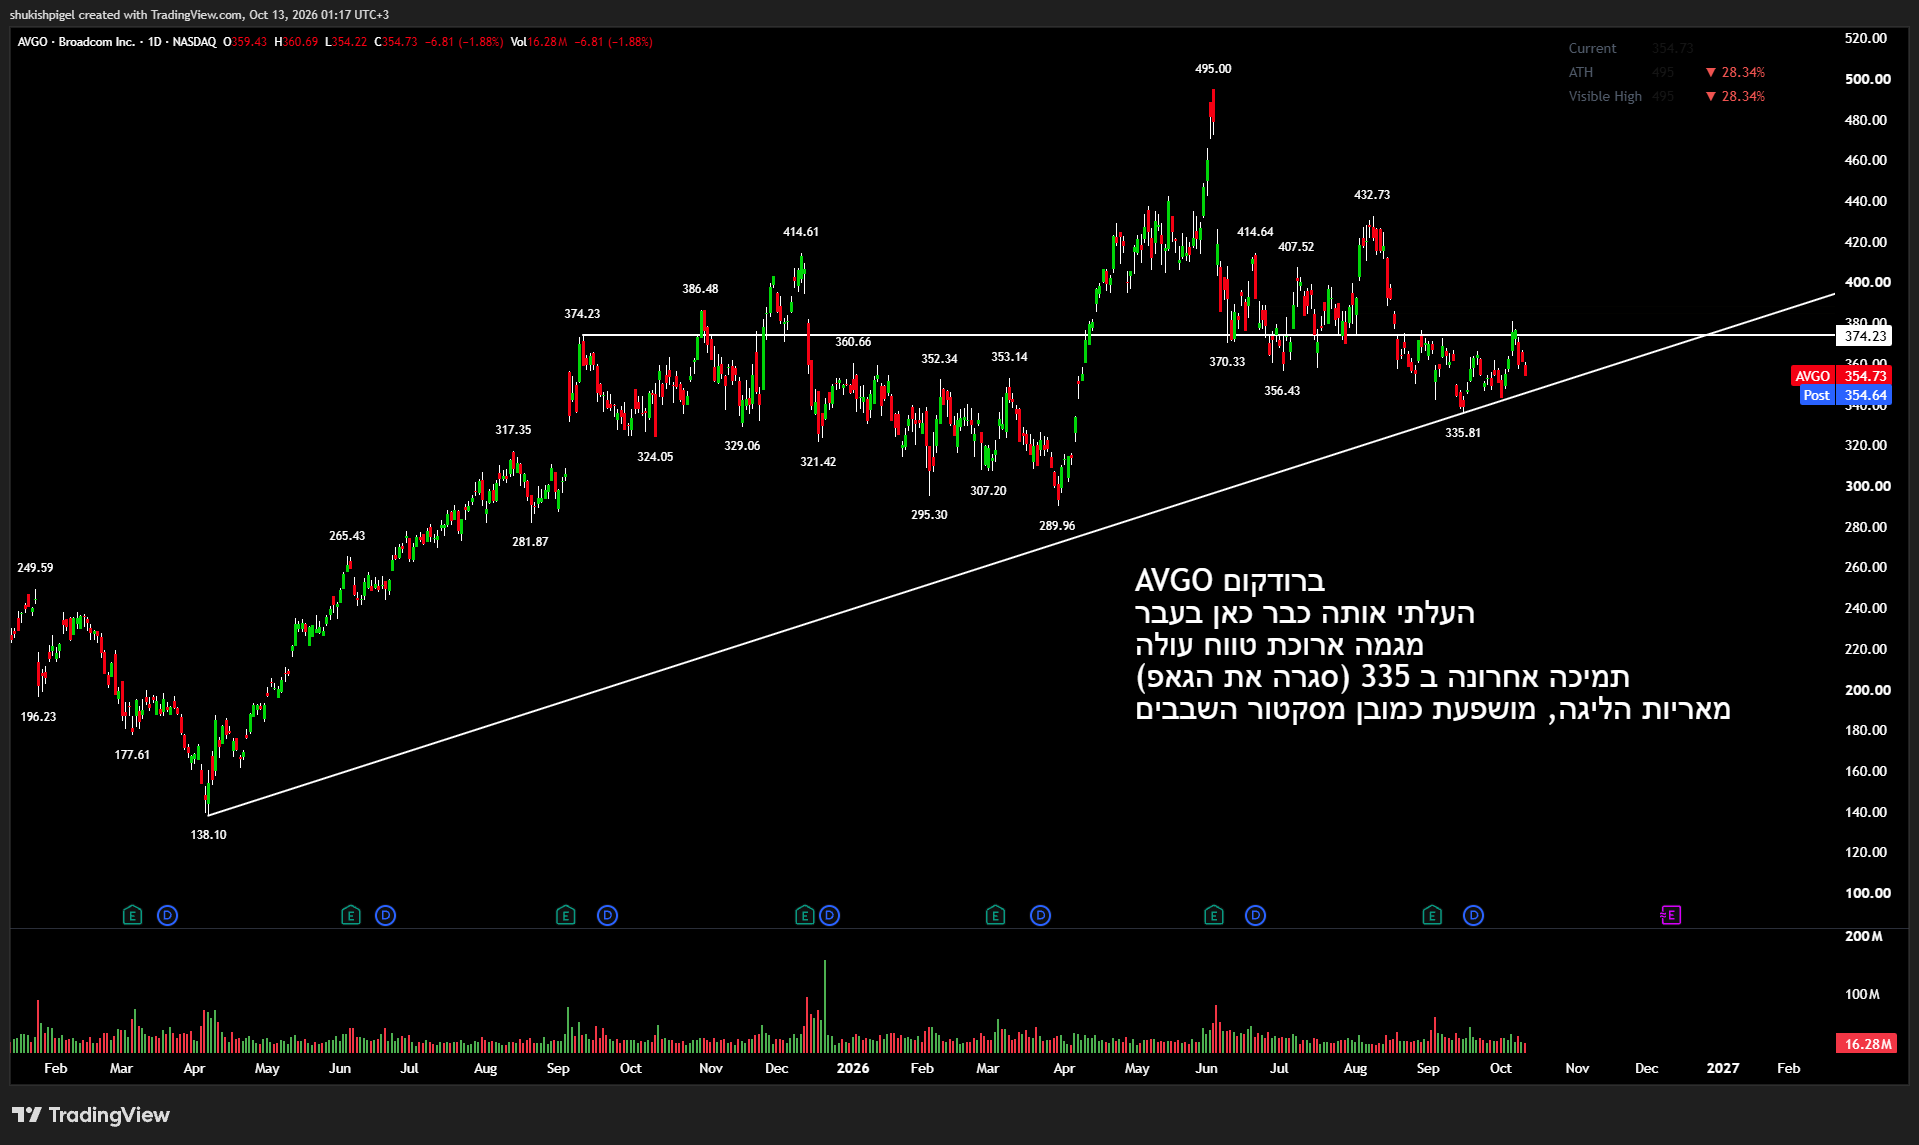The width and height of the screenshot is (1919, 1145).
Task: Open the earnings E marker near March 2026
Action: click(x=995, y=915)
